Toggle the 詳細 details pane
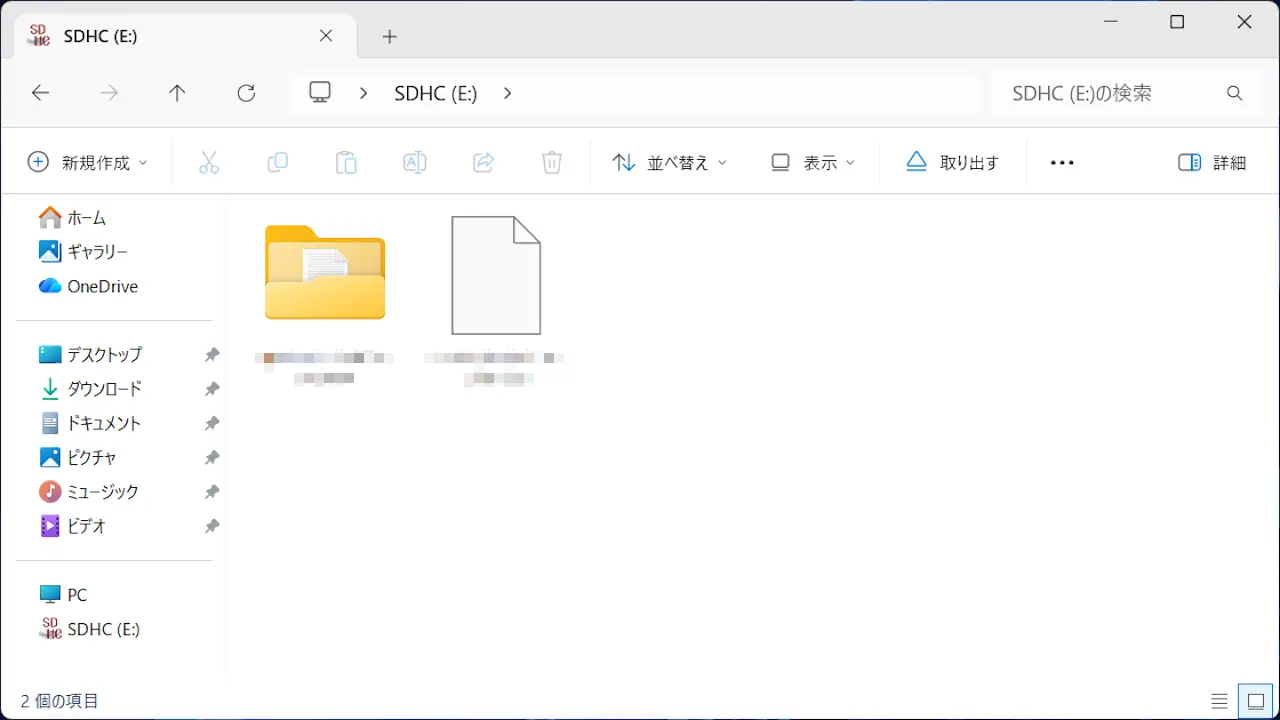The height and width of the screenshot is (720, 1280). coord(1212,163)
